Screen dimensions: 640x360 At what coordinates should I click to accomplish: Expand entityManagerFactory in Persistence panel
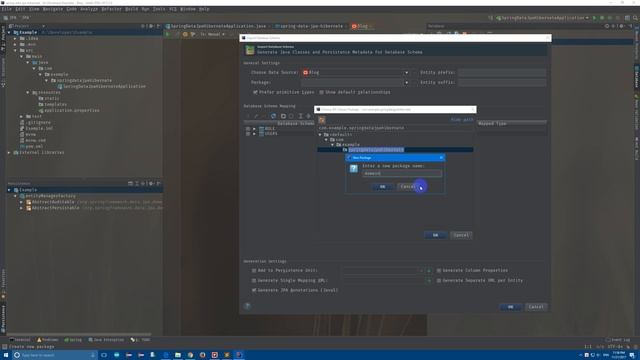[x=16, y=196]
